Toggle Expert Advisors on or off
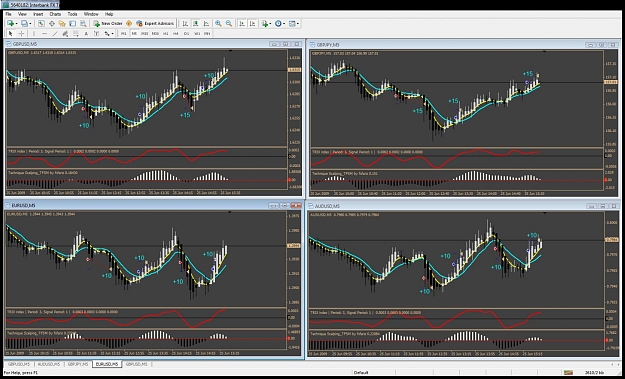This screenshot has width=625, height=379. [155, 24]
